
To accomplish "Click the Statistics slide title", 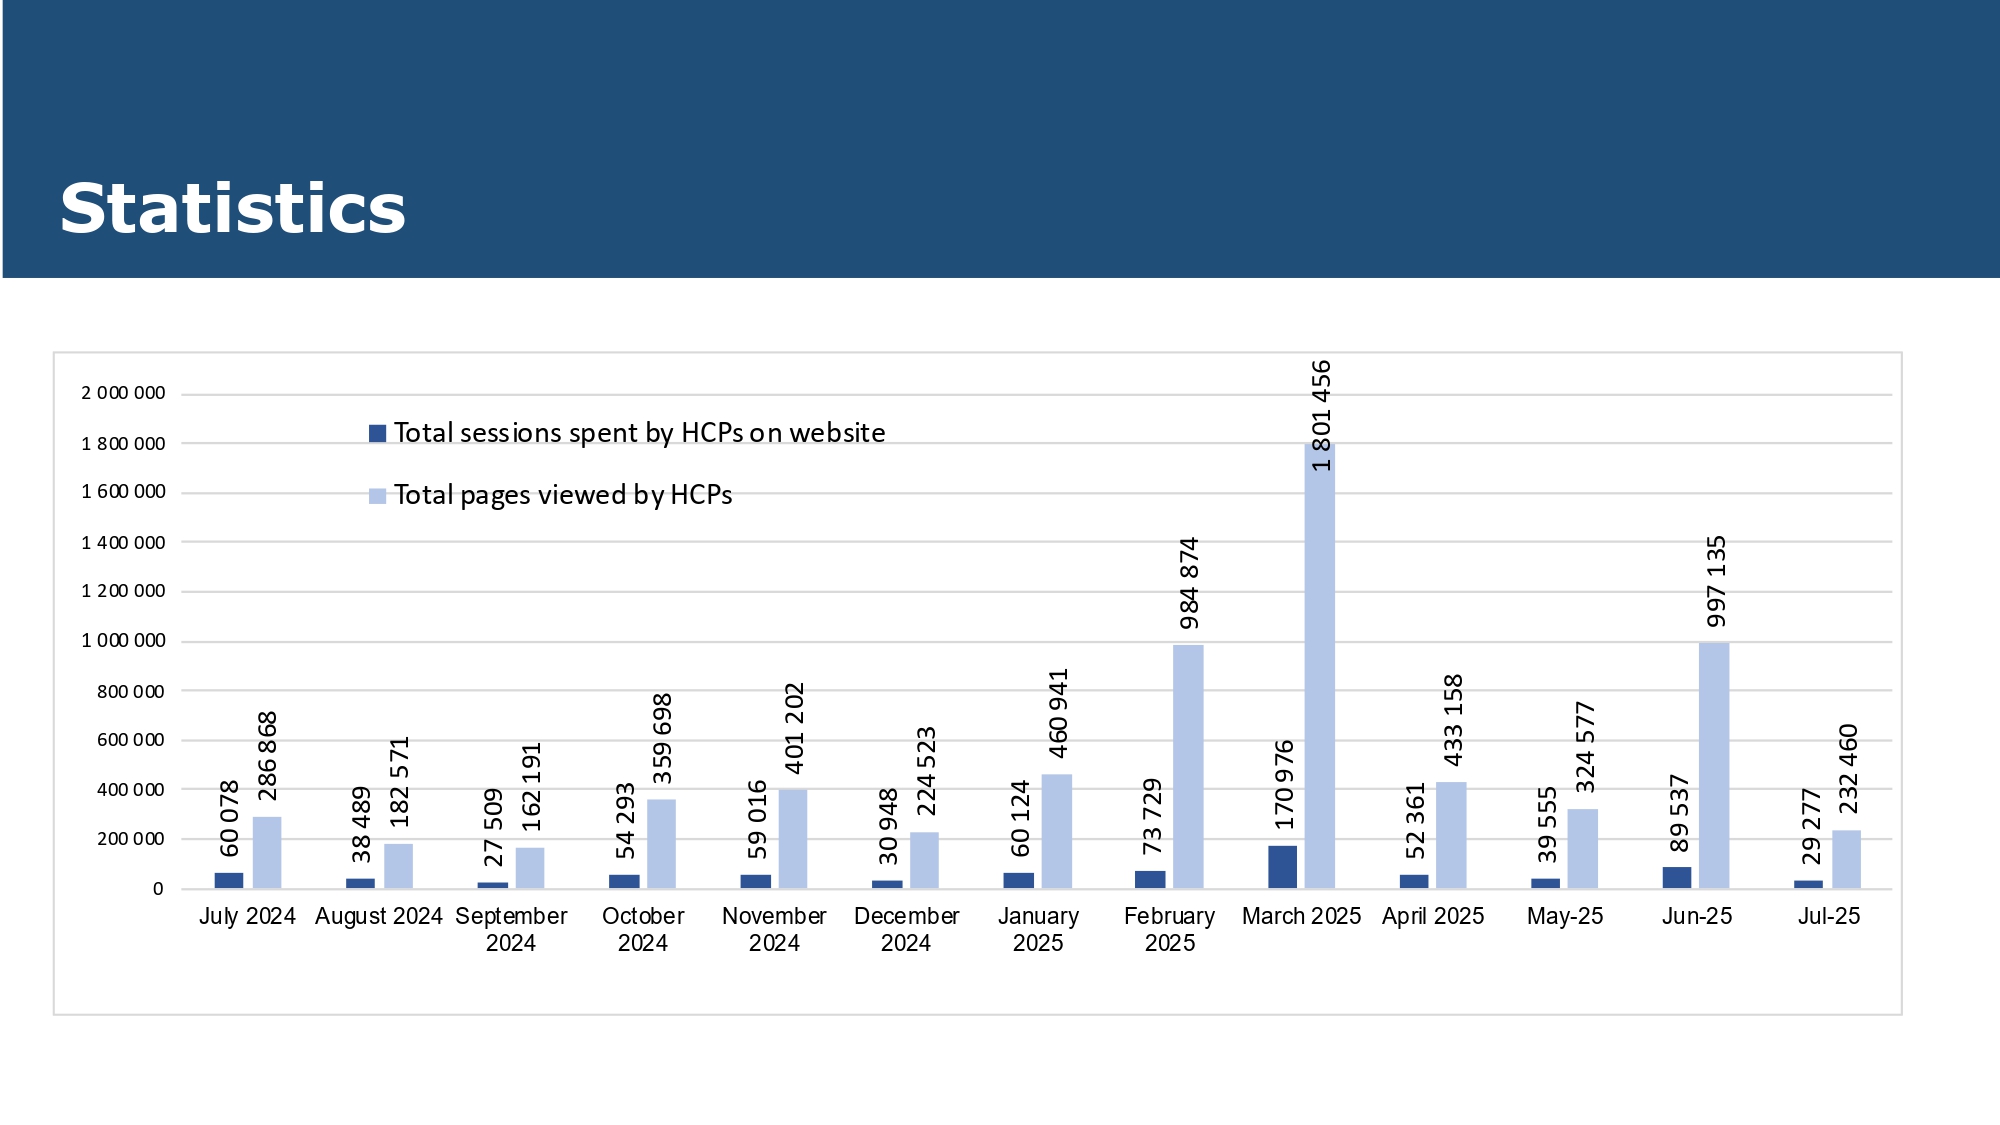I will (233, 209).
